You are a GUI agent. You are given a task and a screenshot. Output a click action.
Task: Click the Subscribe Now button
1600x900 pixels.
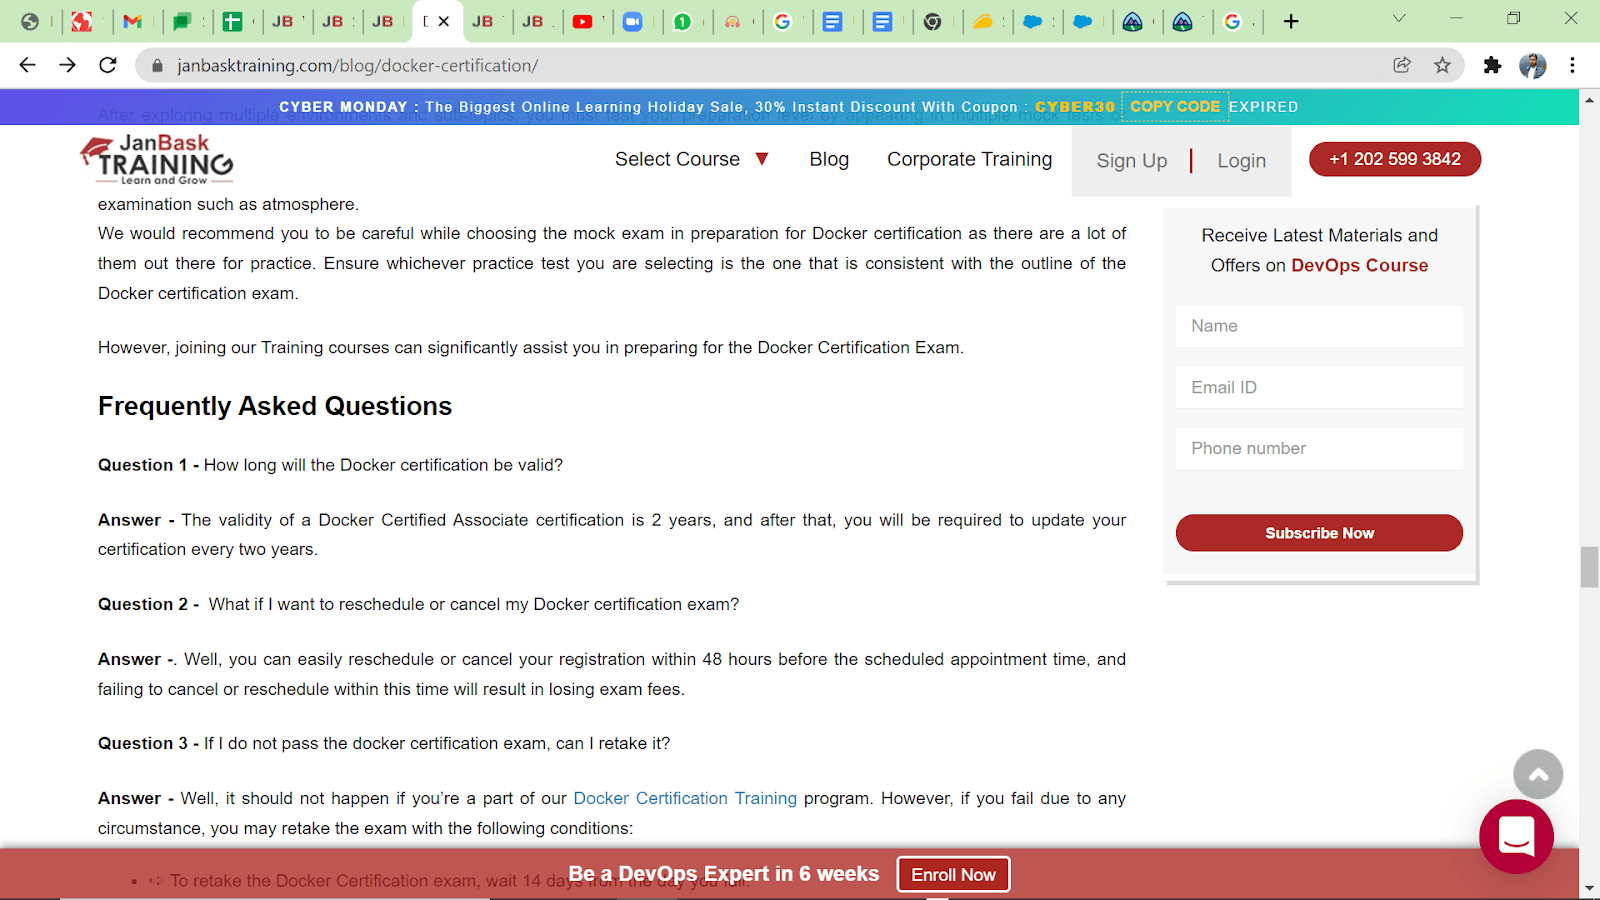(1319, 533)
